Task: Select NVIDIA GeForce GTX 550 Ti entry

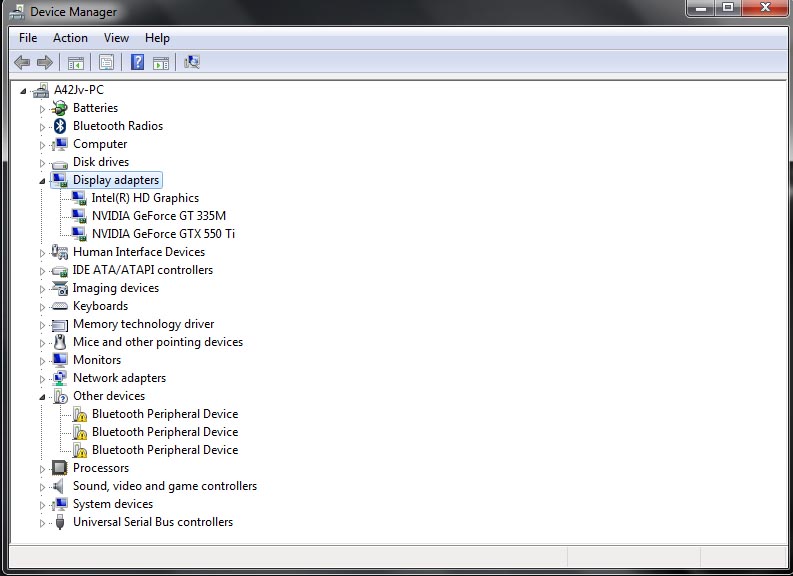Action: tap(163, 234)
